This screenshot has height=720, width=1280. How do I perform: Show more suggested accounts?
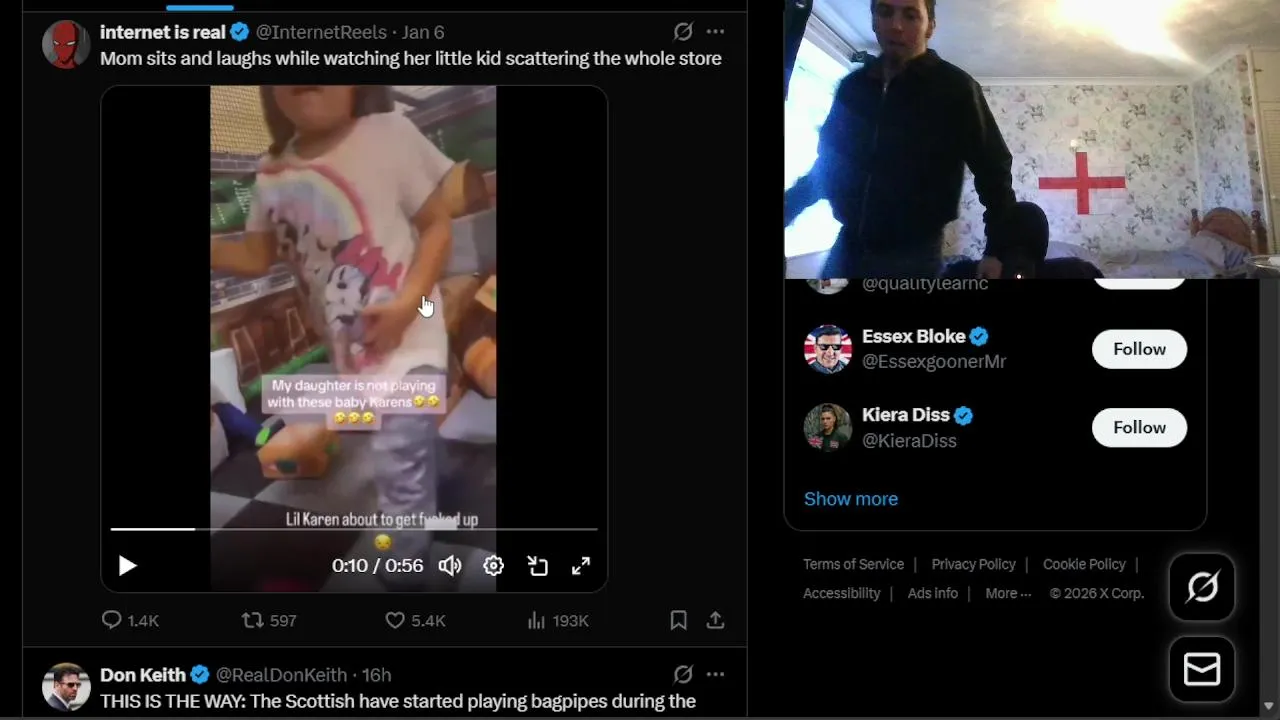tap(851, 499)
